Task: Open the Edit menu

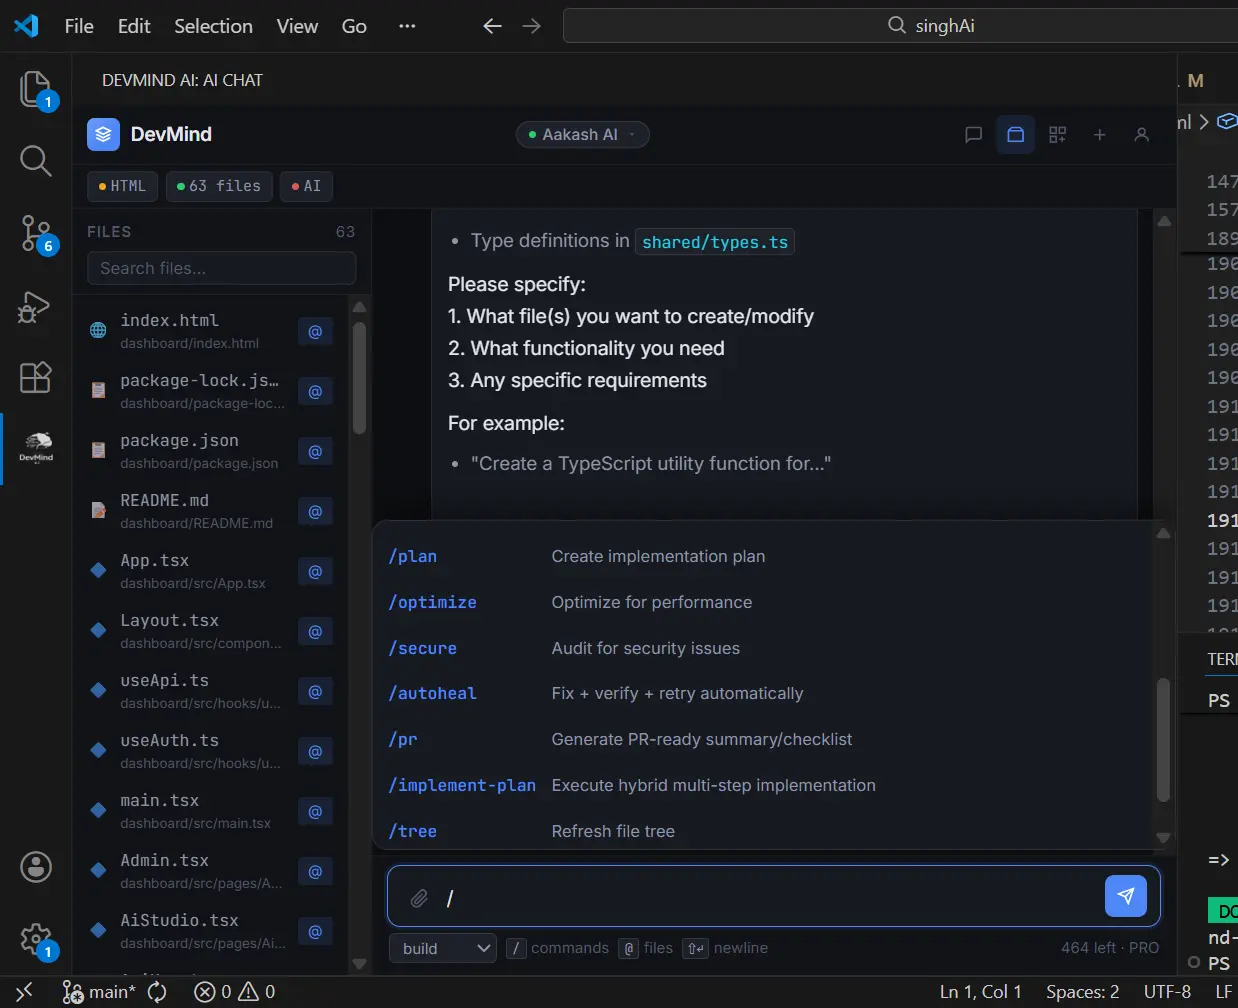Action: pos(134,26)
